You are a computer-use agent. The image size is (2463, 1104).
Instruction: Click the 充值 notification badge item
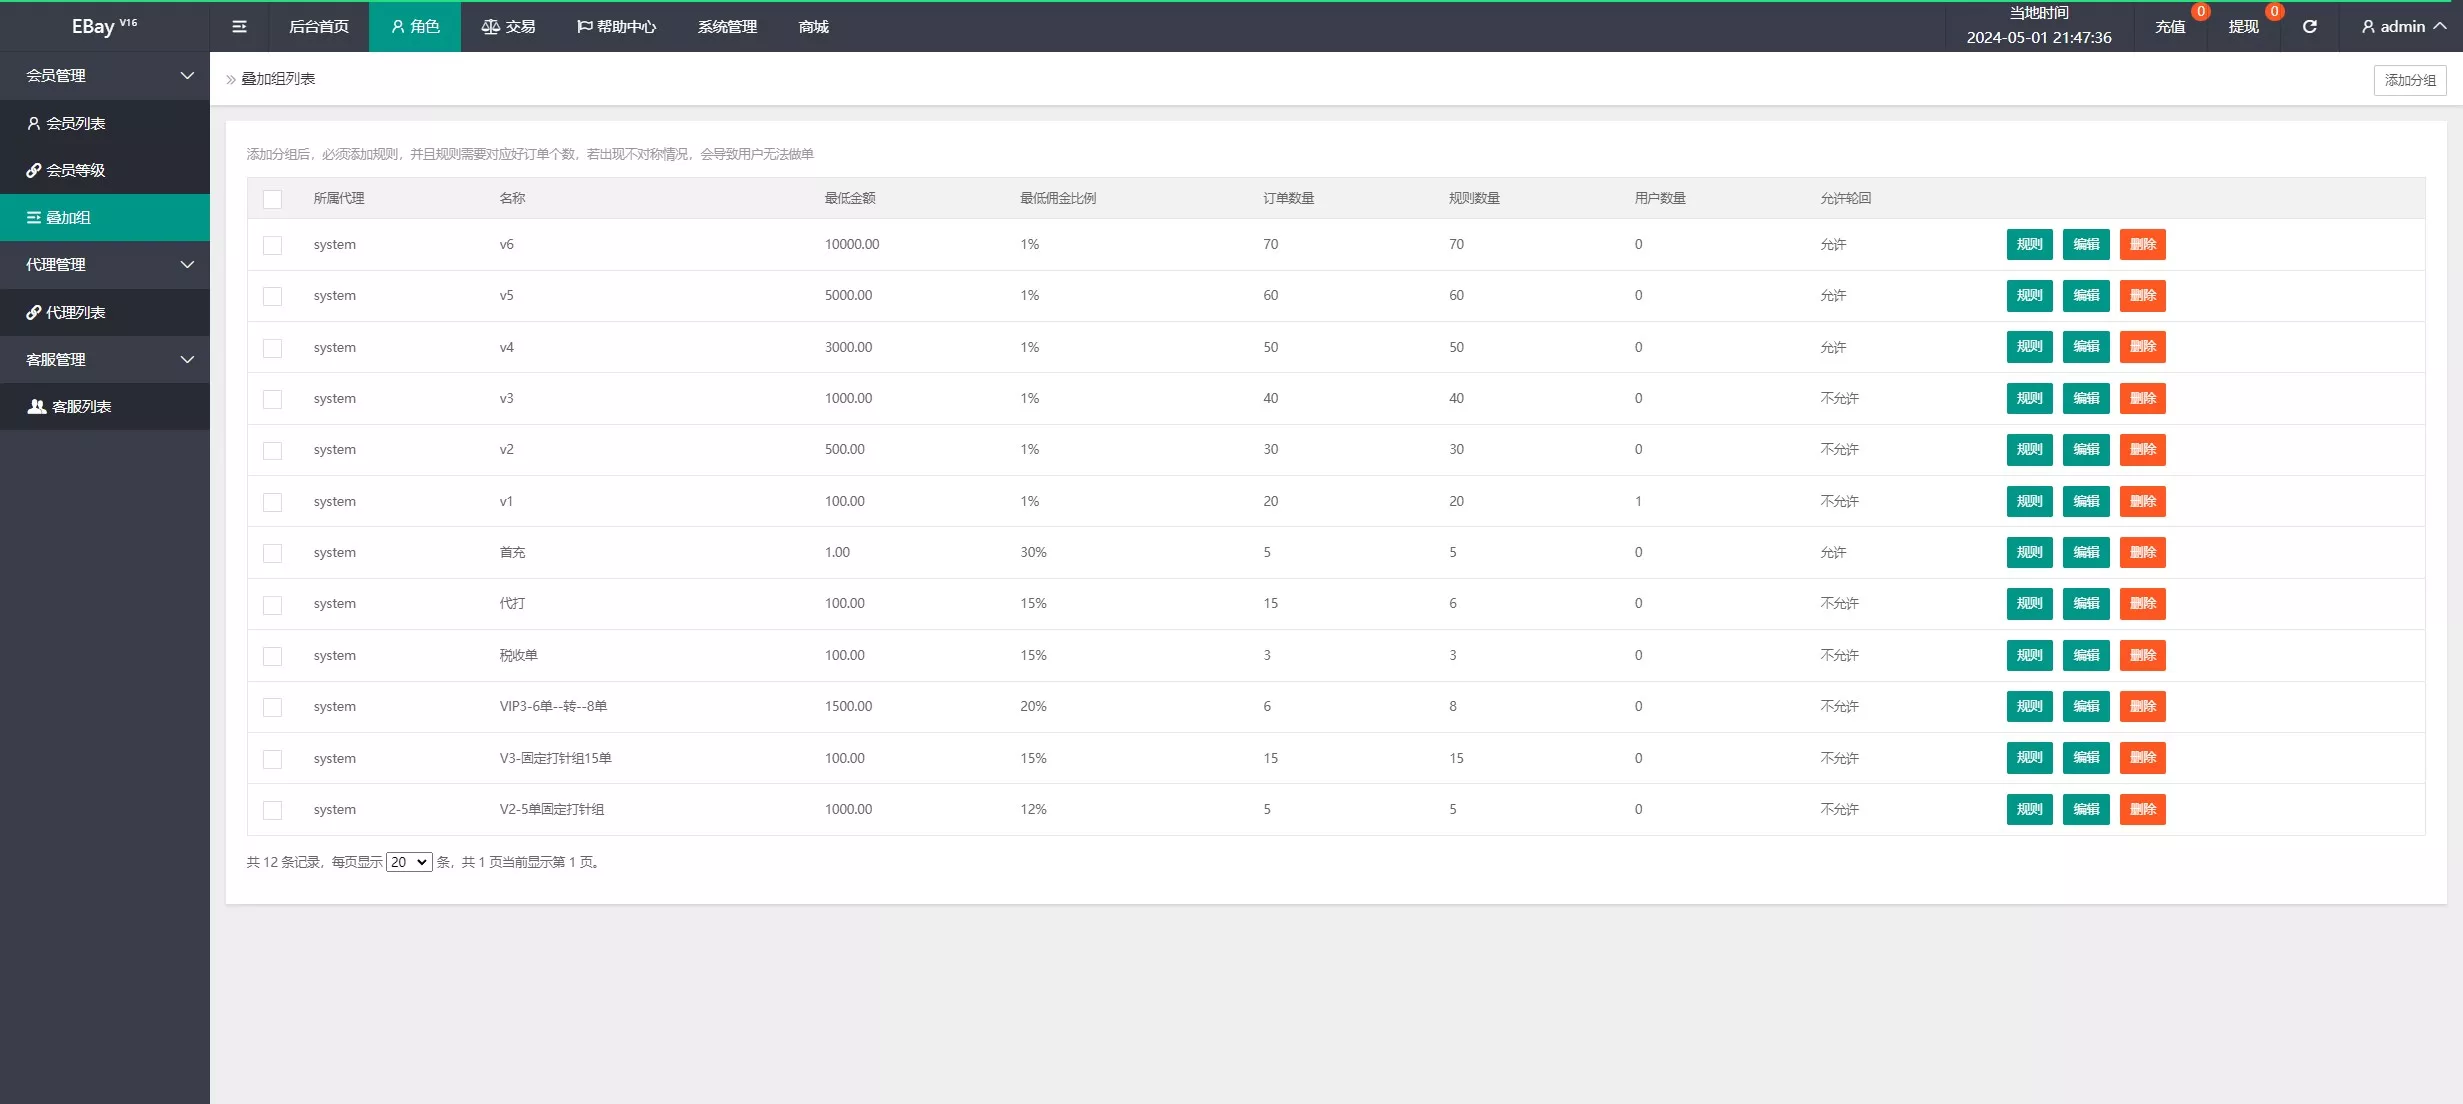click(2170, 27)
